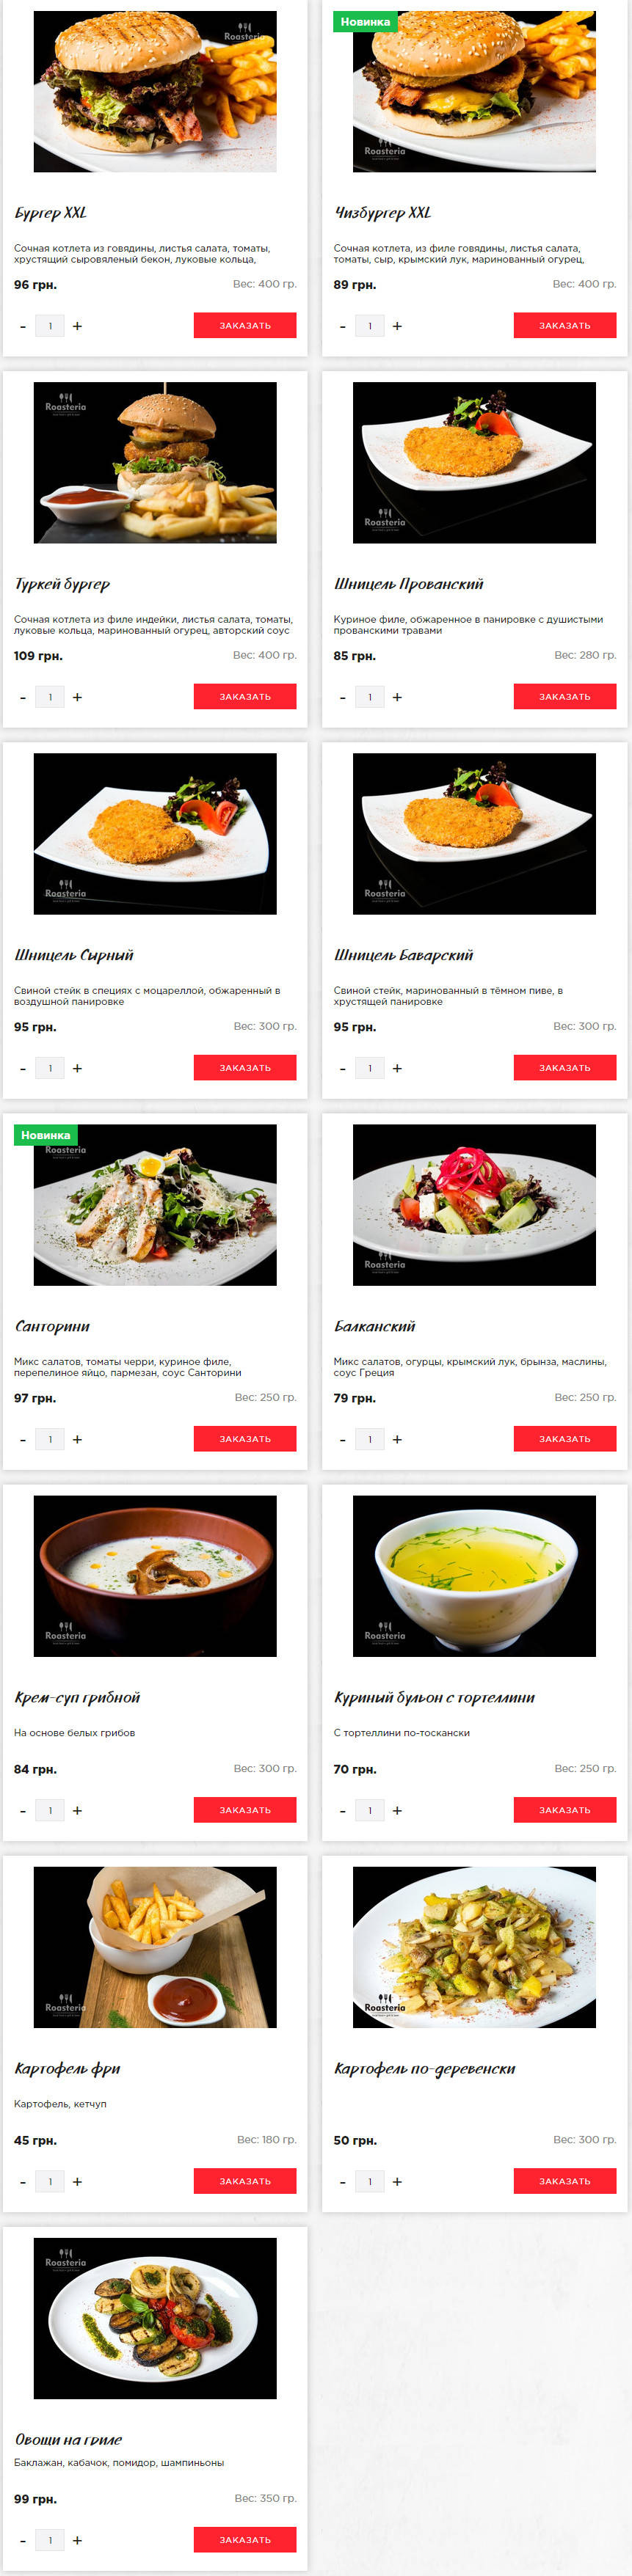This screenshot has height=2576, width=632.
Task: Click minus icon for Шницель Прованский
Action: 343,697
